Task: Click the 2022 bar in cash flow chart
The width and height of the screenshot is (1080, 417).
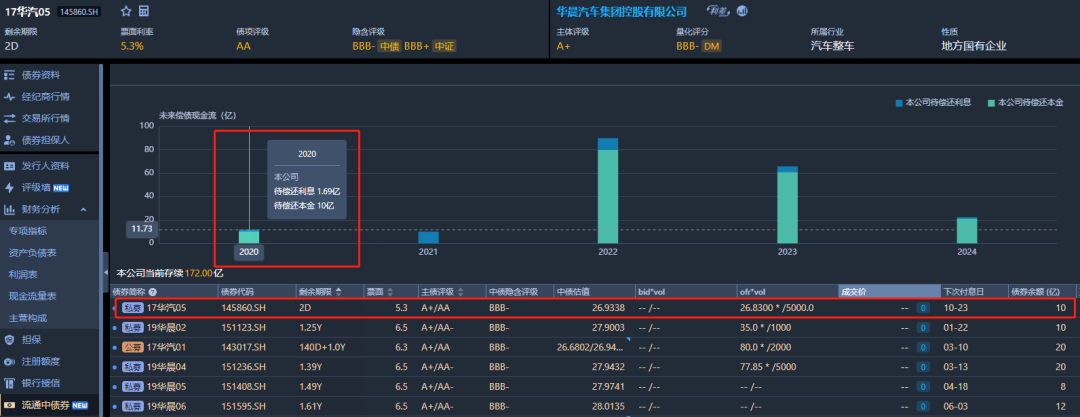Action: [607, 195]
